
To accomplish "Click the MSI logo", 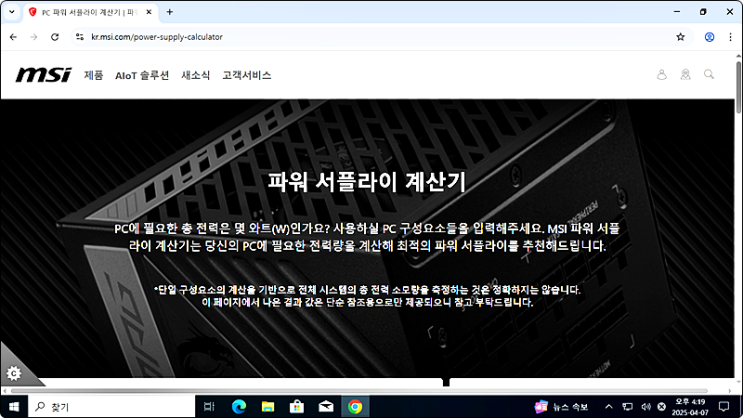I will tap(44, 75).
